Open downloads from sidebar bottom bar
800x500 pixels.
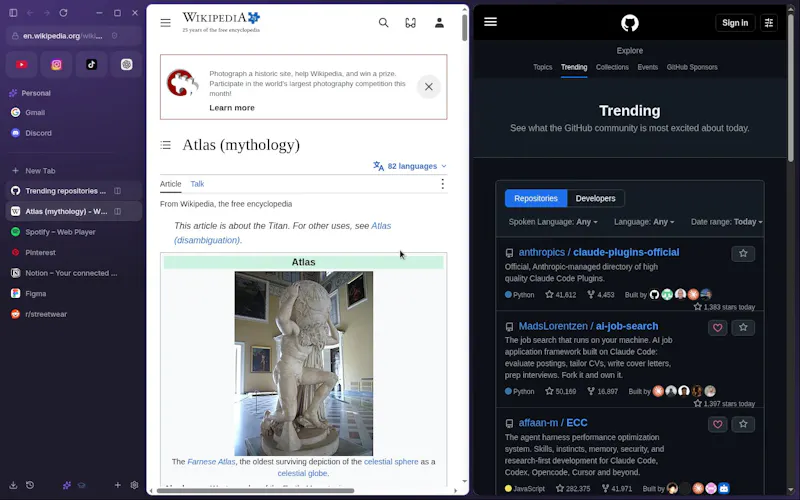tap(13, 485)
